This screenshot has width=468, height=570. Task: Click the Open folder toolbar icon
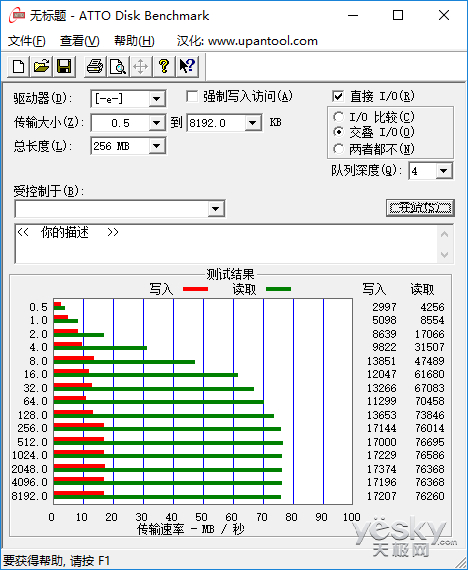pos(41,67)
